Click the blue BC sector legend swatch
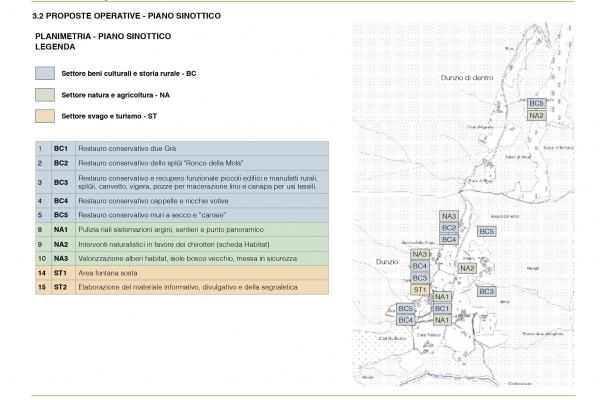Screen dimensions: 600x400 (x=45, y=73)
